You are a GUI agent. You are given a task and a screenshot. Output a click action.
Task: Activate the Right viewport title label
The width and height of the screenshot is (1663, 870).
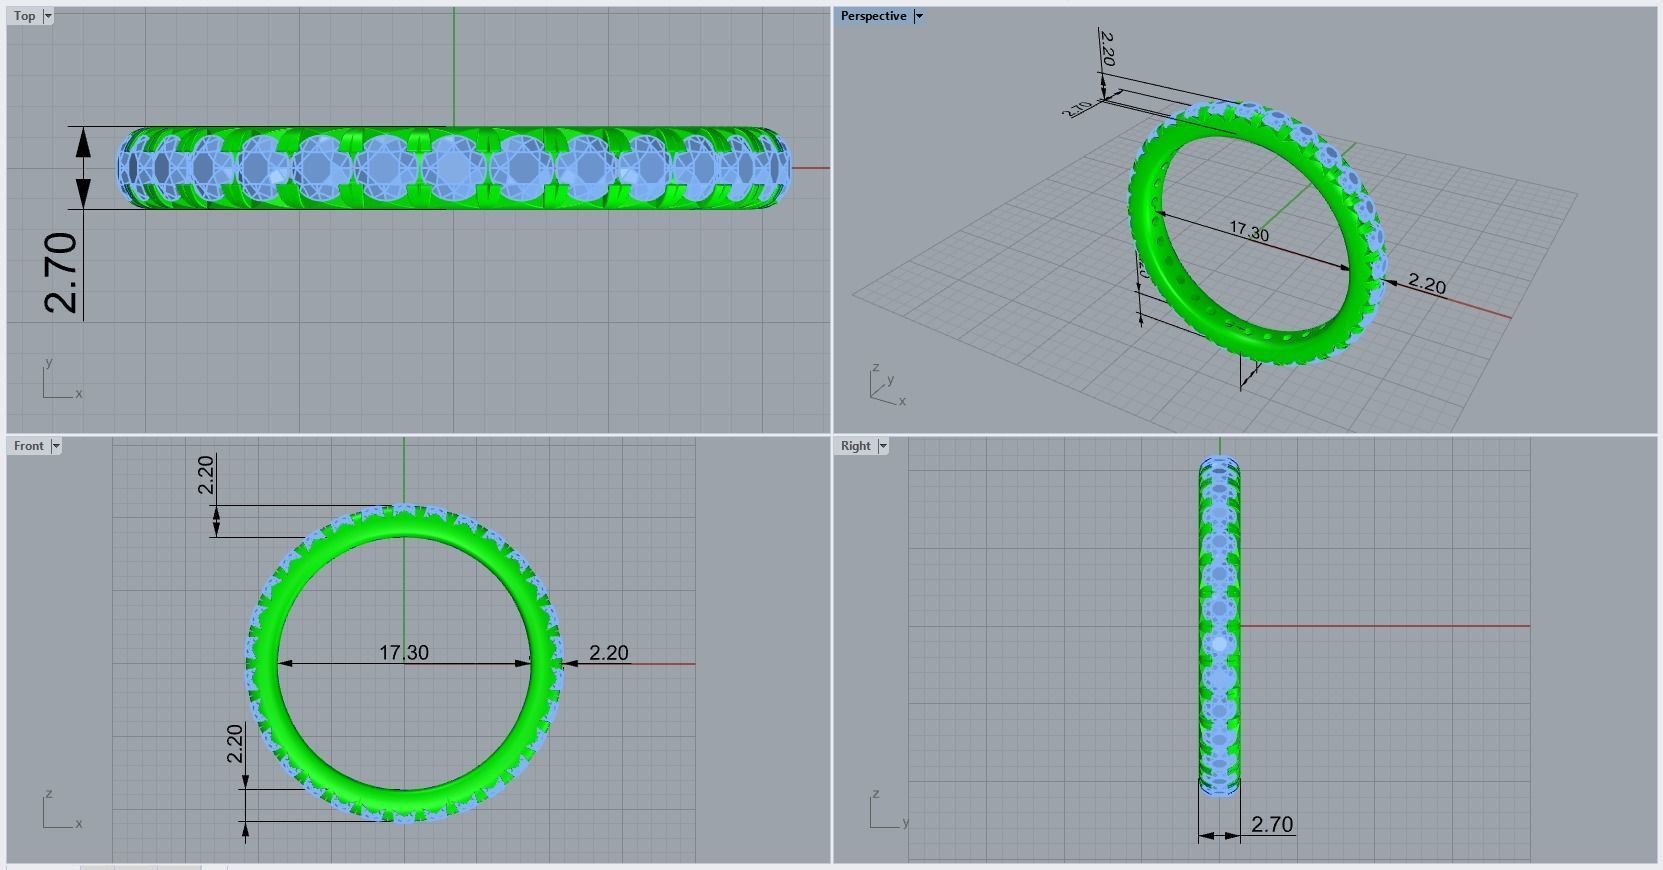(x=856, y=446)
